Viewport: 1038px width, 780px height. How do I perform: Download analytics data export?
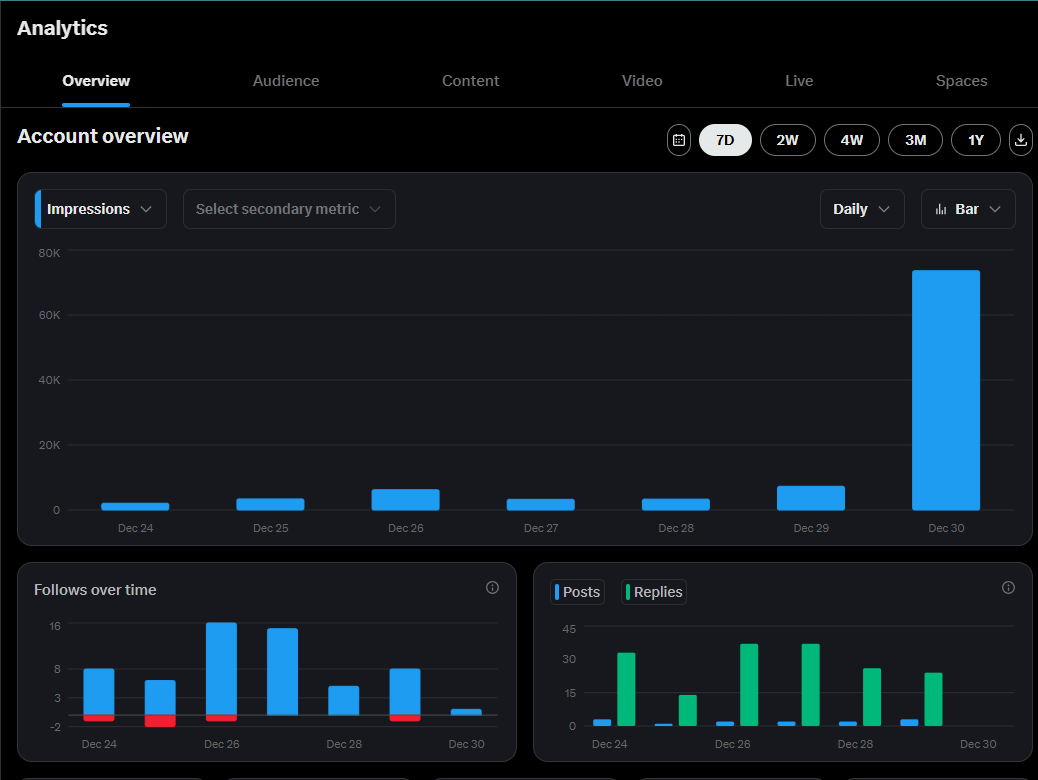1020,140
